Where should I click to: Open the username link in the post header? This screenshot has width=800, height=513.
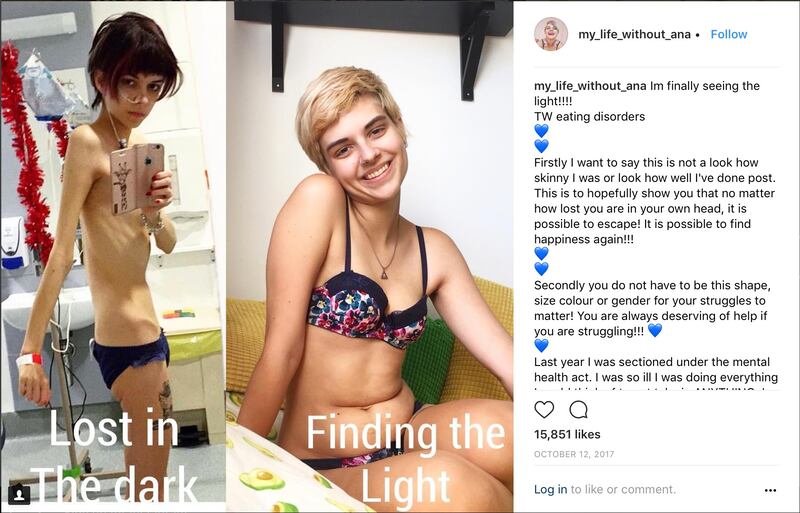634,34
